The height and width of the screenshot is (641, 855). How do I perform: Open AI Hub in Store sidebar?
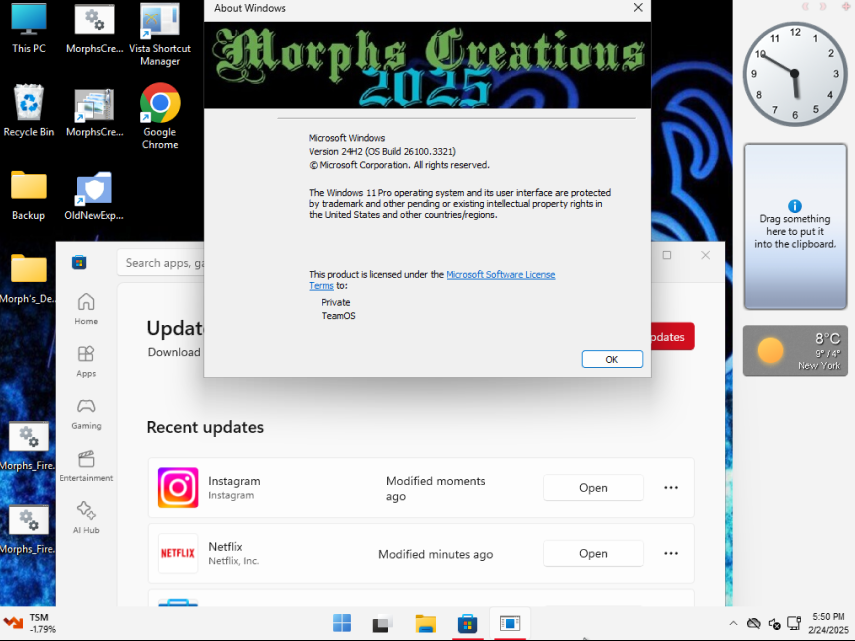pyautogui.click(x=86, y=518)
